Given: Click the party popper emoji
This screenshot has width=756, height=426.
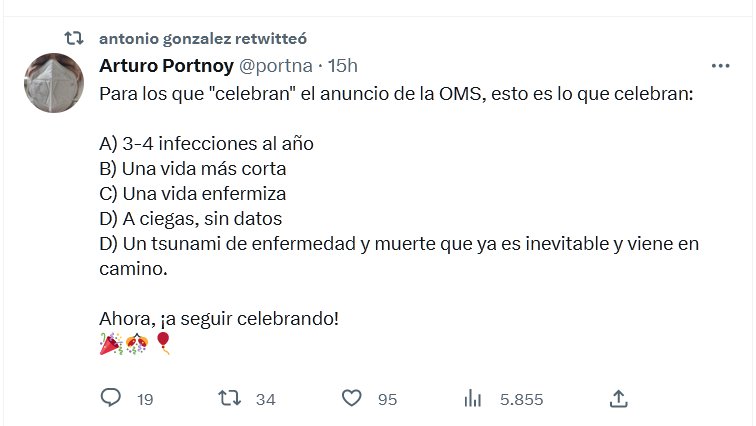Looking at the screenshot, I should click(110, 345).
